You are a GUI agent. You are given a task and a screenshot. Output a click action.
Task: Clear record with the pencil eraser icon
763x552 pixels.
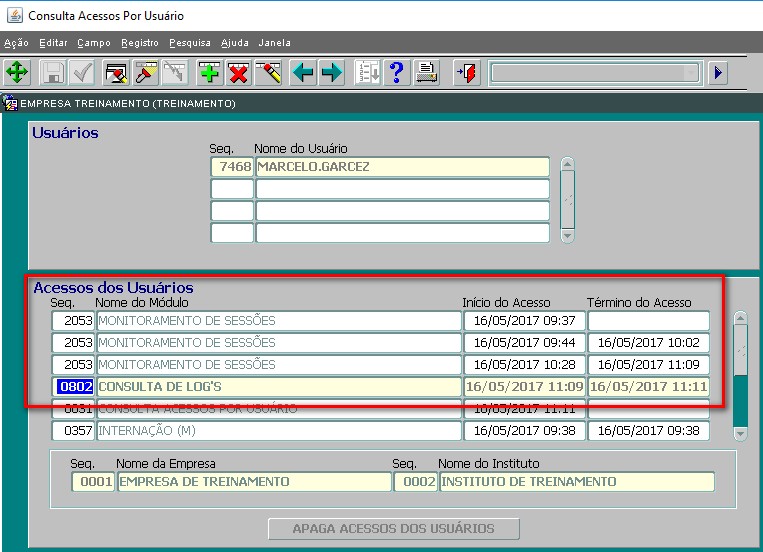(x=268, y=73)
